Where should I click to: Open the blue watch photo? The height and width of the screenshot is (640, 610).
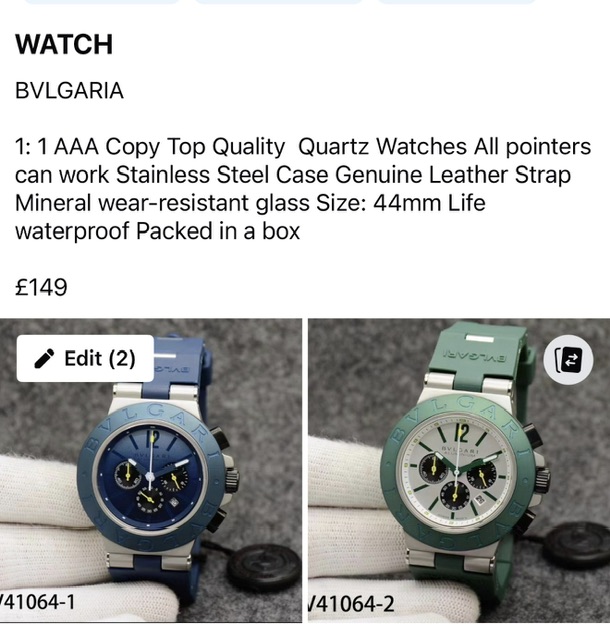[x=151, y=471]
